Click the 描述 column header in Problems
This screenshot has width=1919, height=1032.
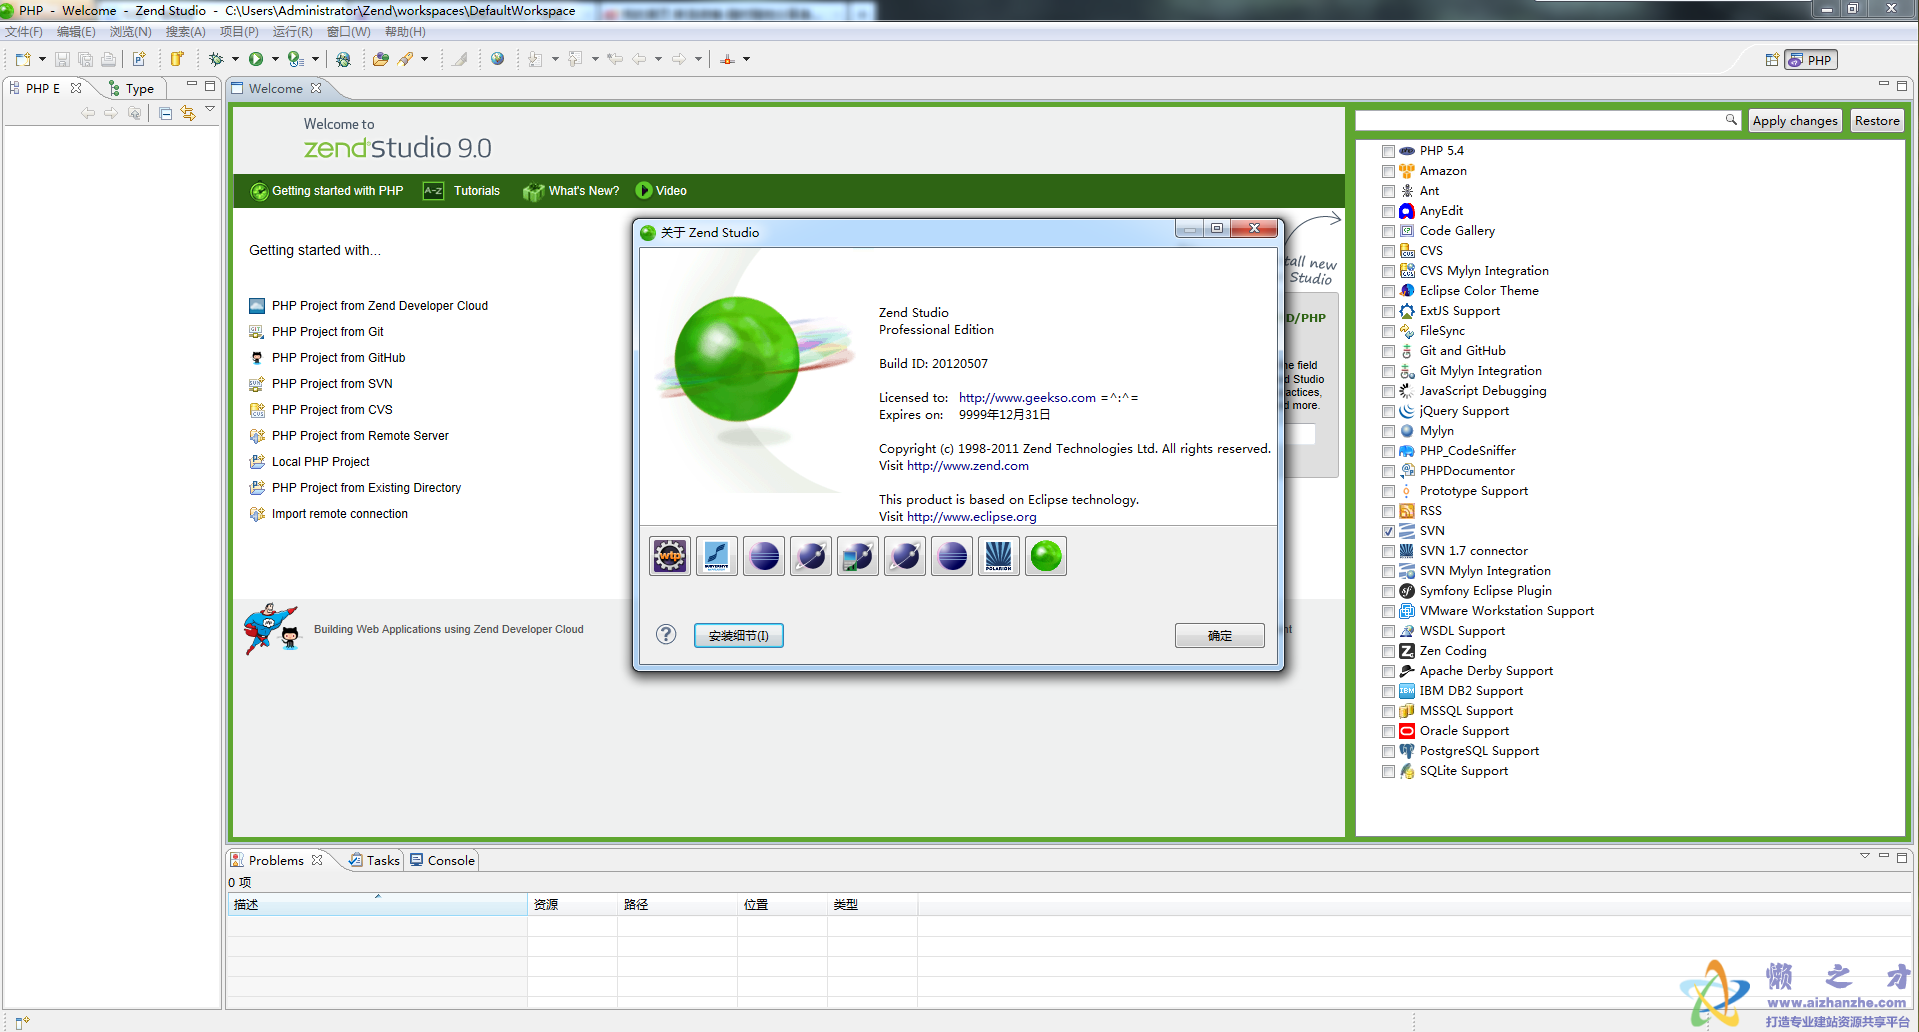[x=377, y=905]
